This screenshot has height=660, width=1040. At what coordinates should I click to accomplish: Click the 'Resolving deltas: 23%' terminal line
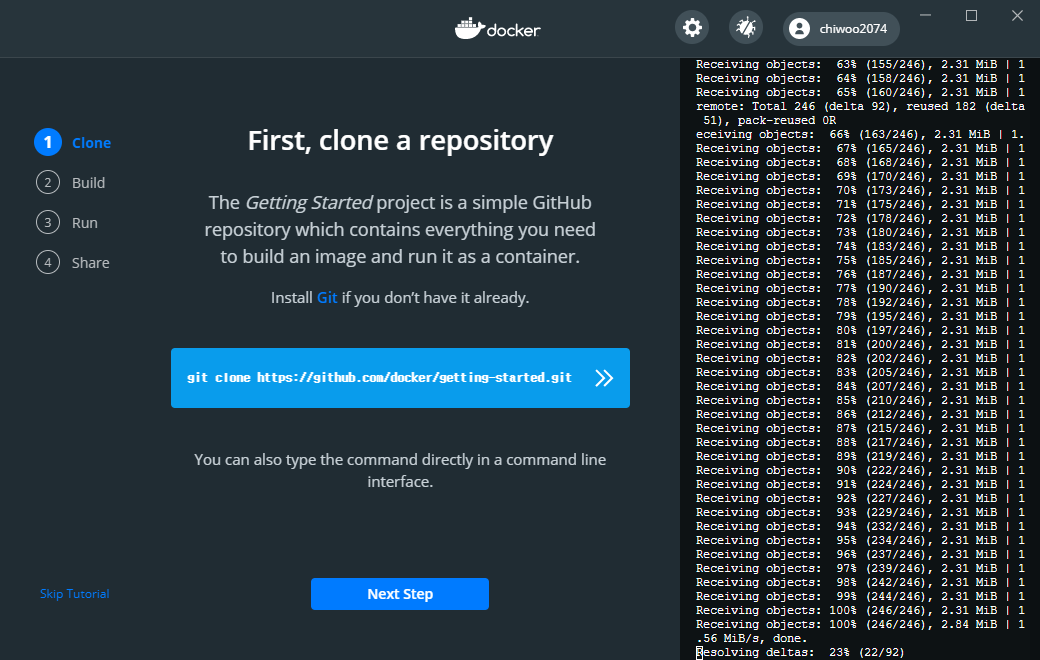[x=800, y=653]
